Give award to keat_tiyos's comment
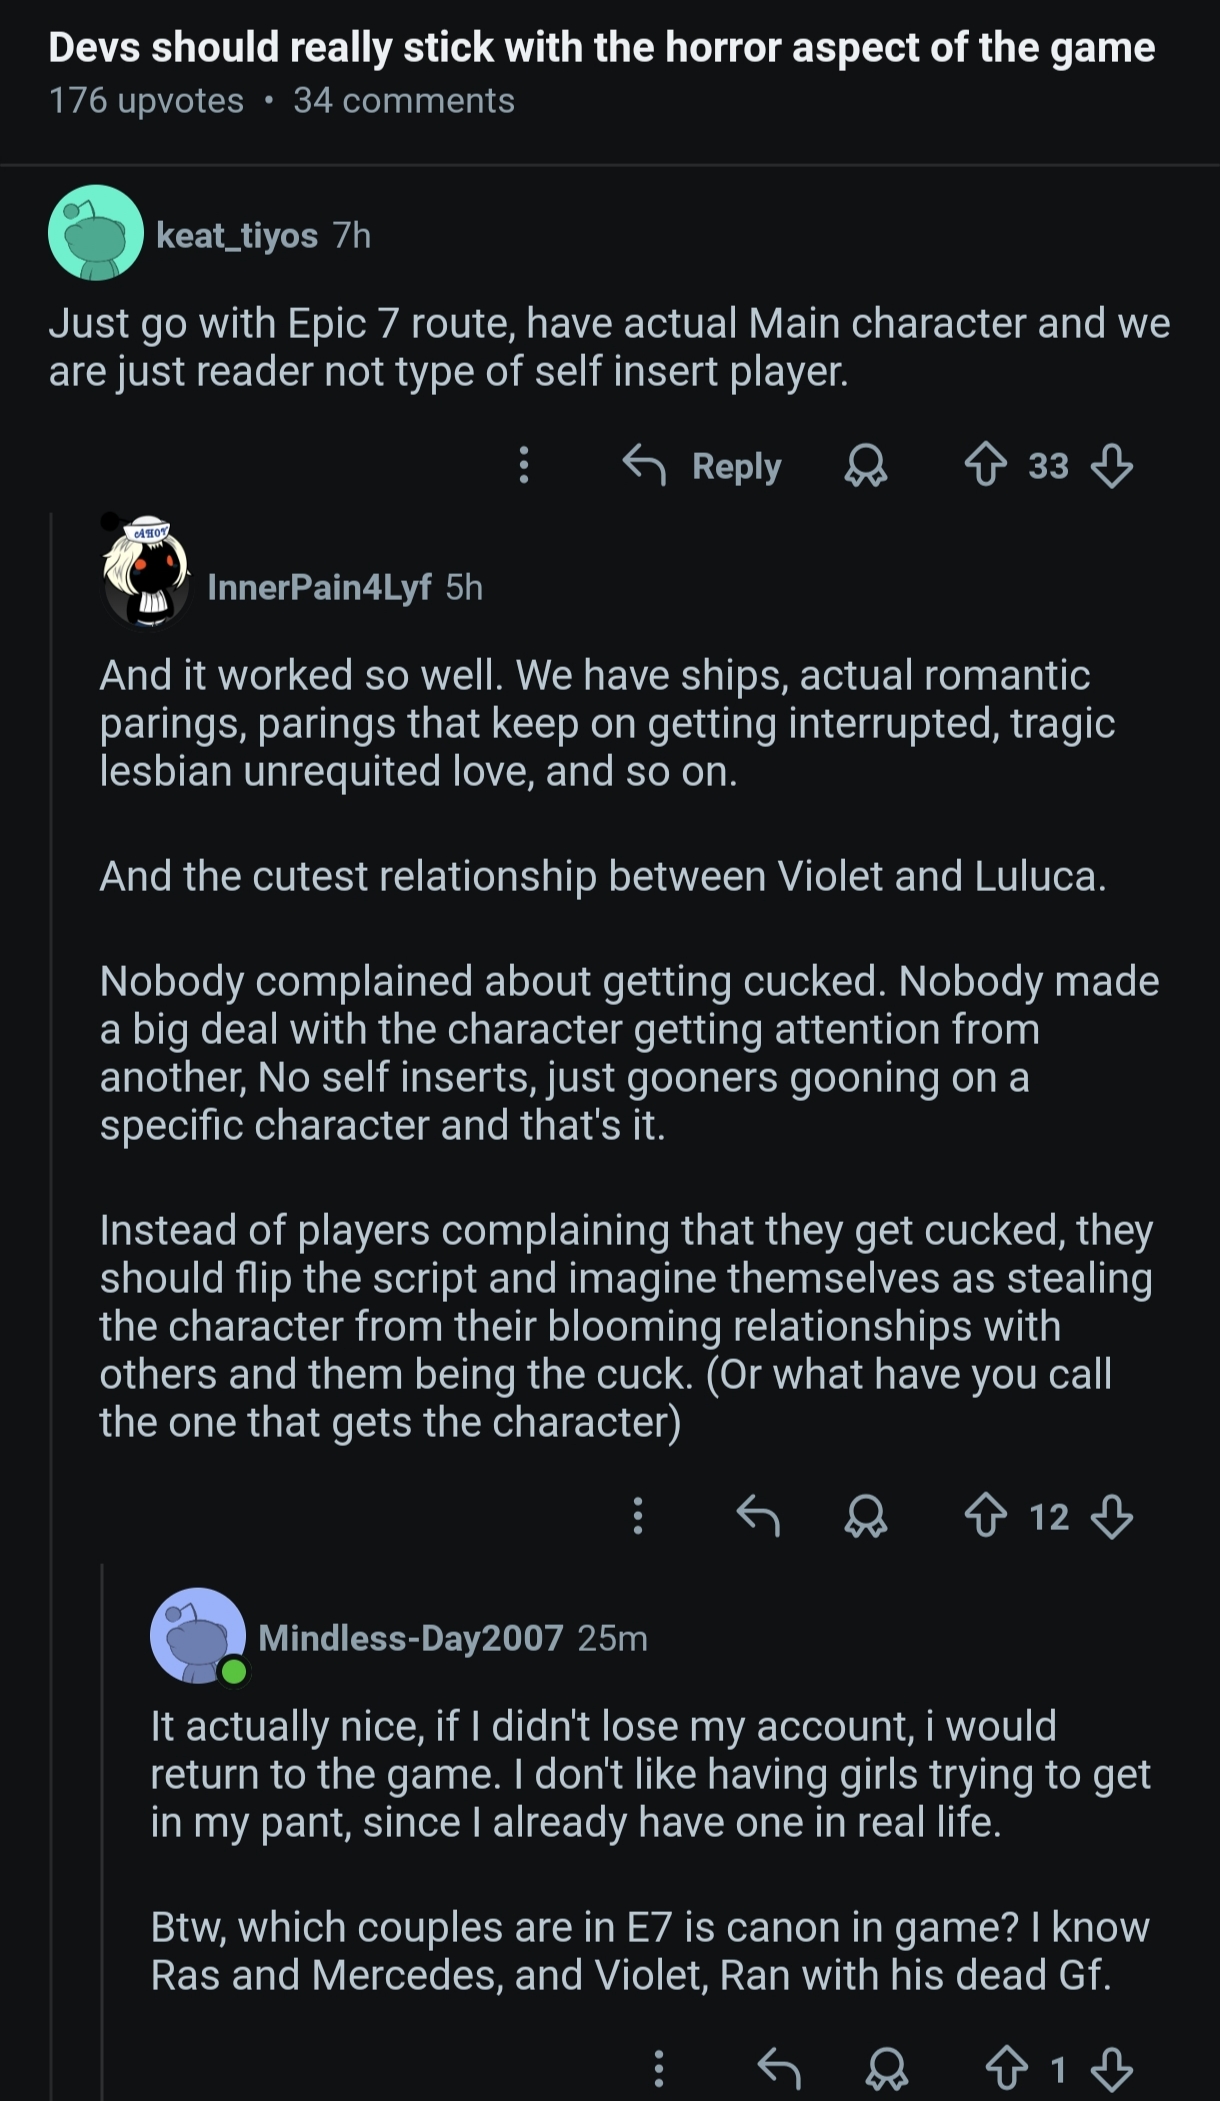The height and width of the screenshot is (2101, 1220). [865, 466]
